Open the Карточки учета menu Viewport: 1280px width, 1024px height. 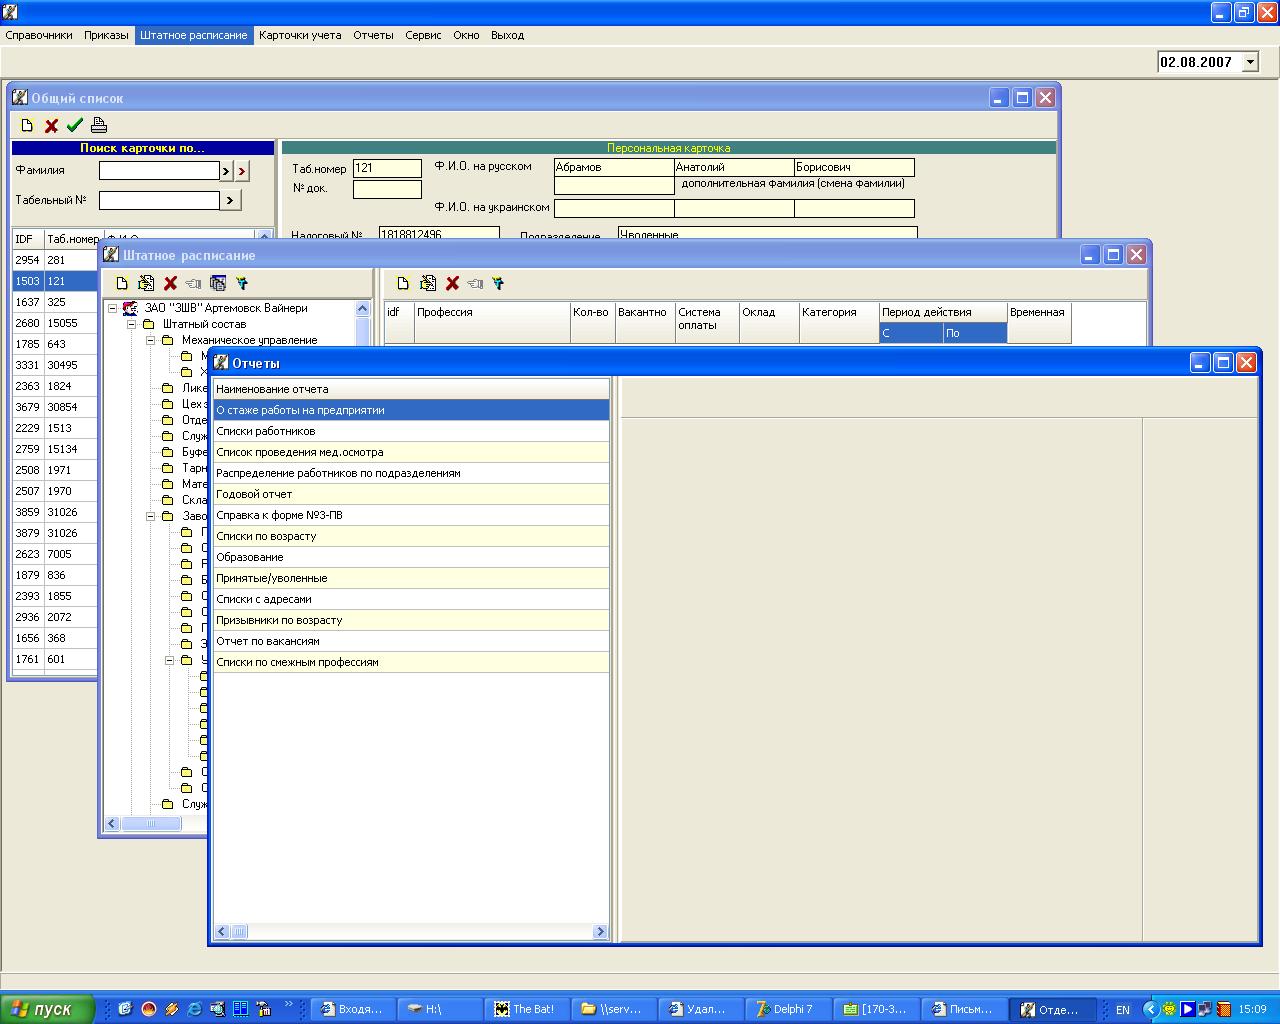click(300, 35)
